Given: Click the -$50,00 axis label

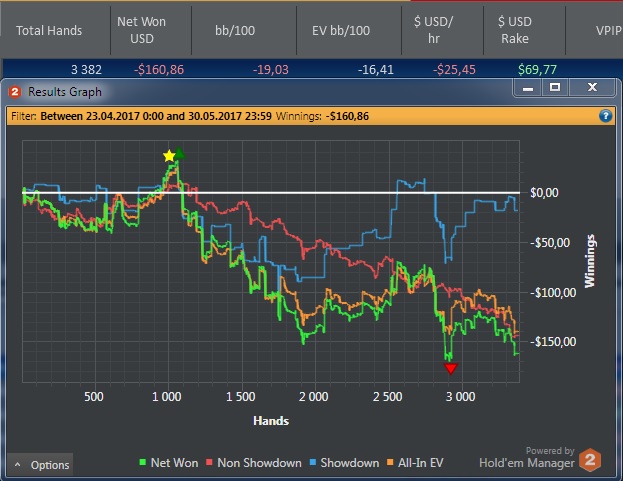Looking at the screenshot, I should tap(550, 243).
